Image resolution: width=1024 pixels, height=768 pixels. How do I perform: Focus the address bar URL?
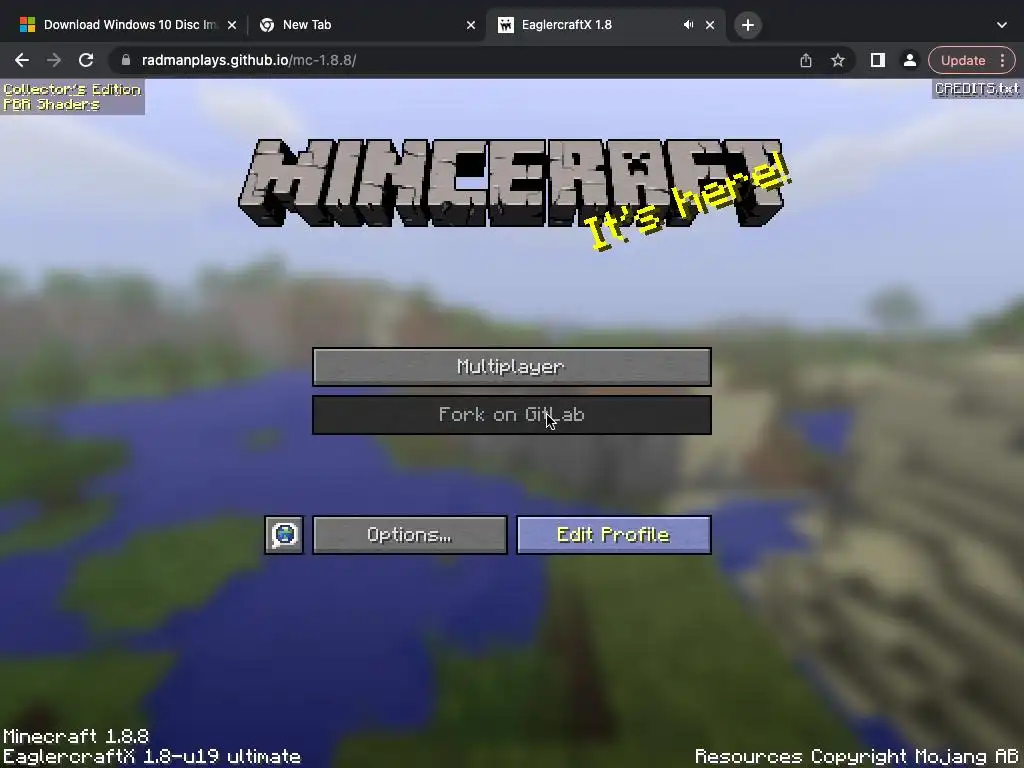[249, 60]
